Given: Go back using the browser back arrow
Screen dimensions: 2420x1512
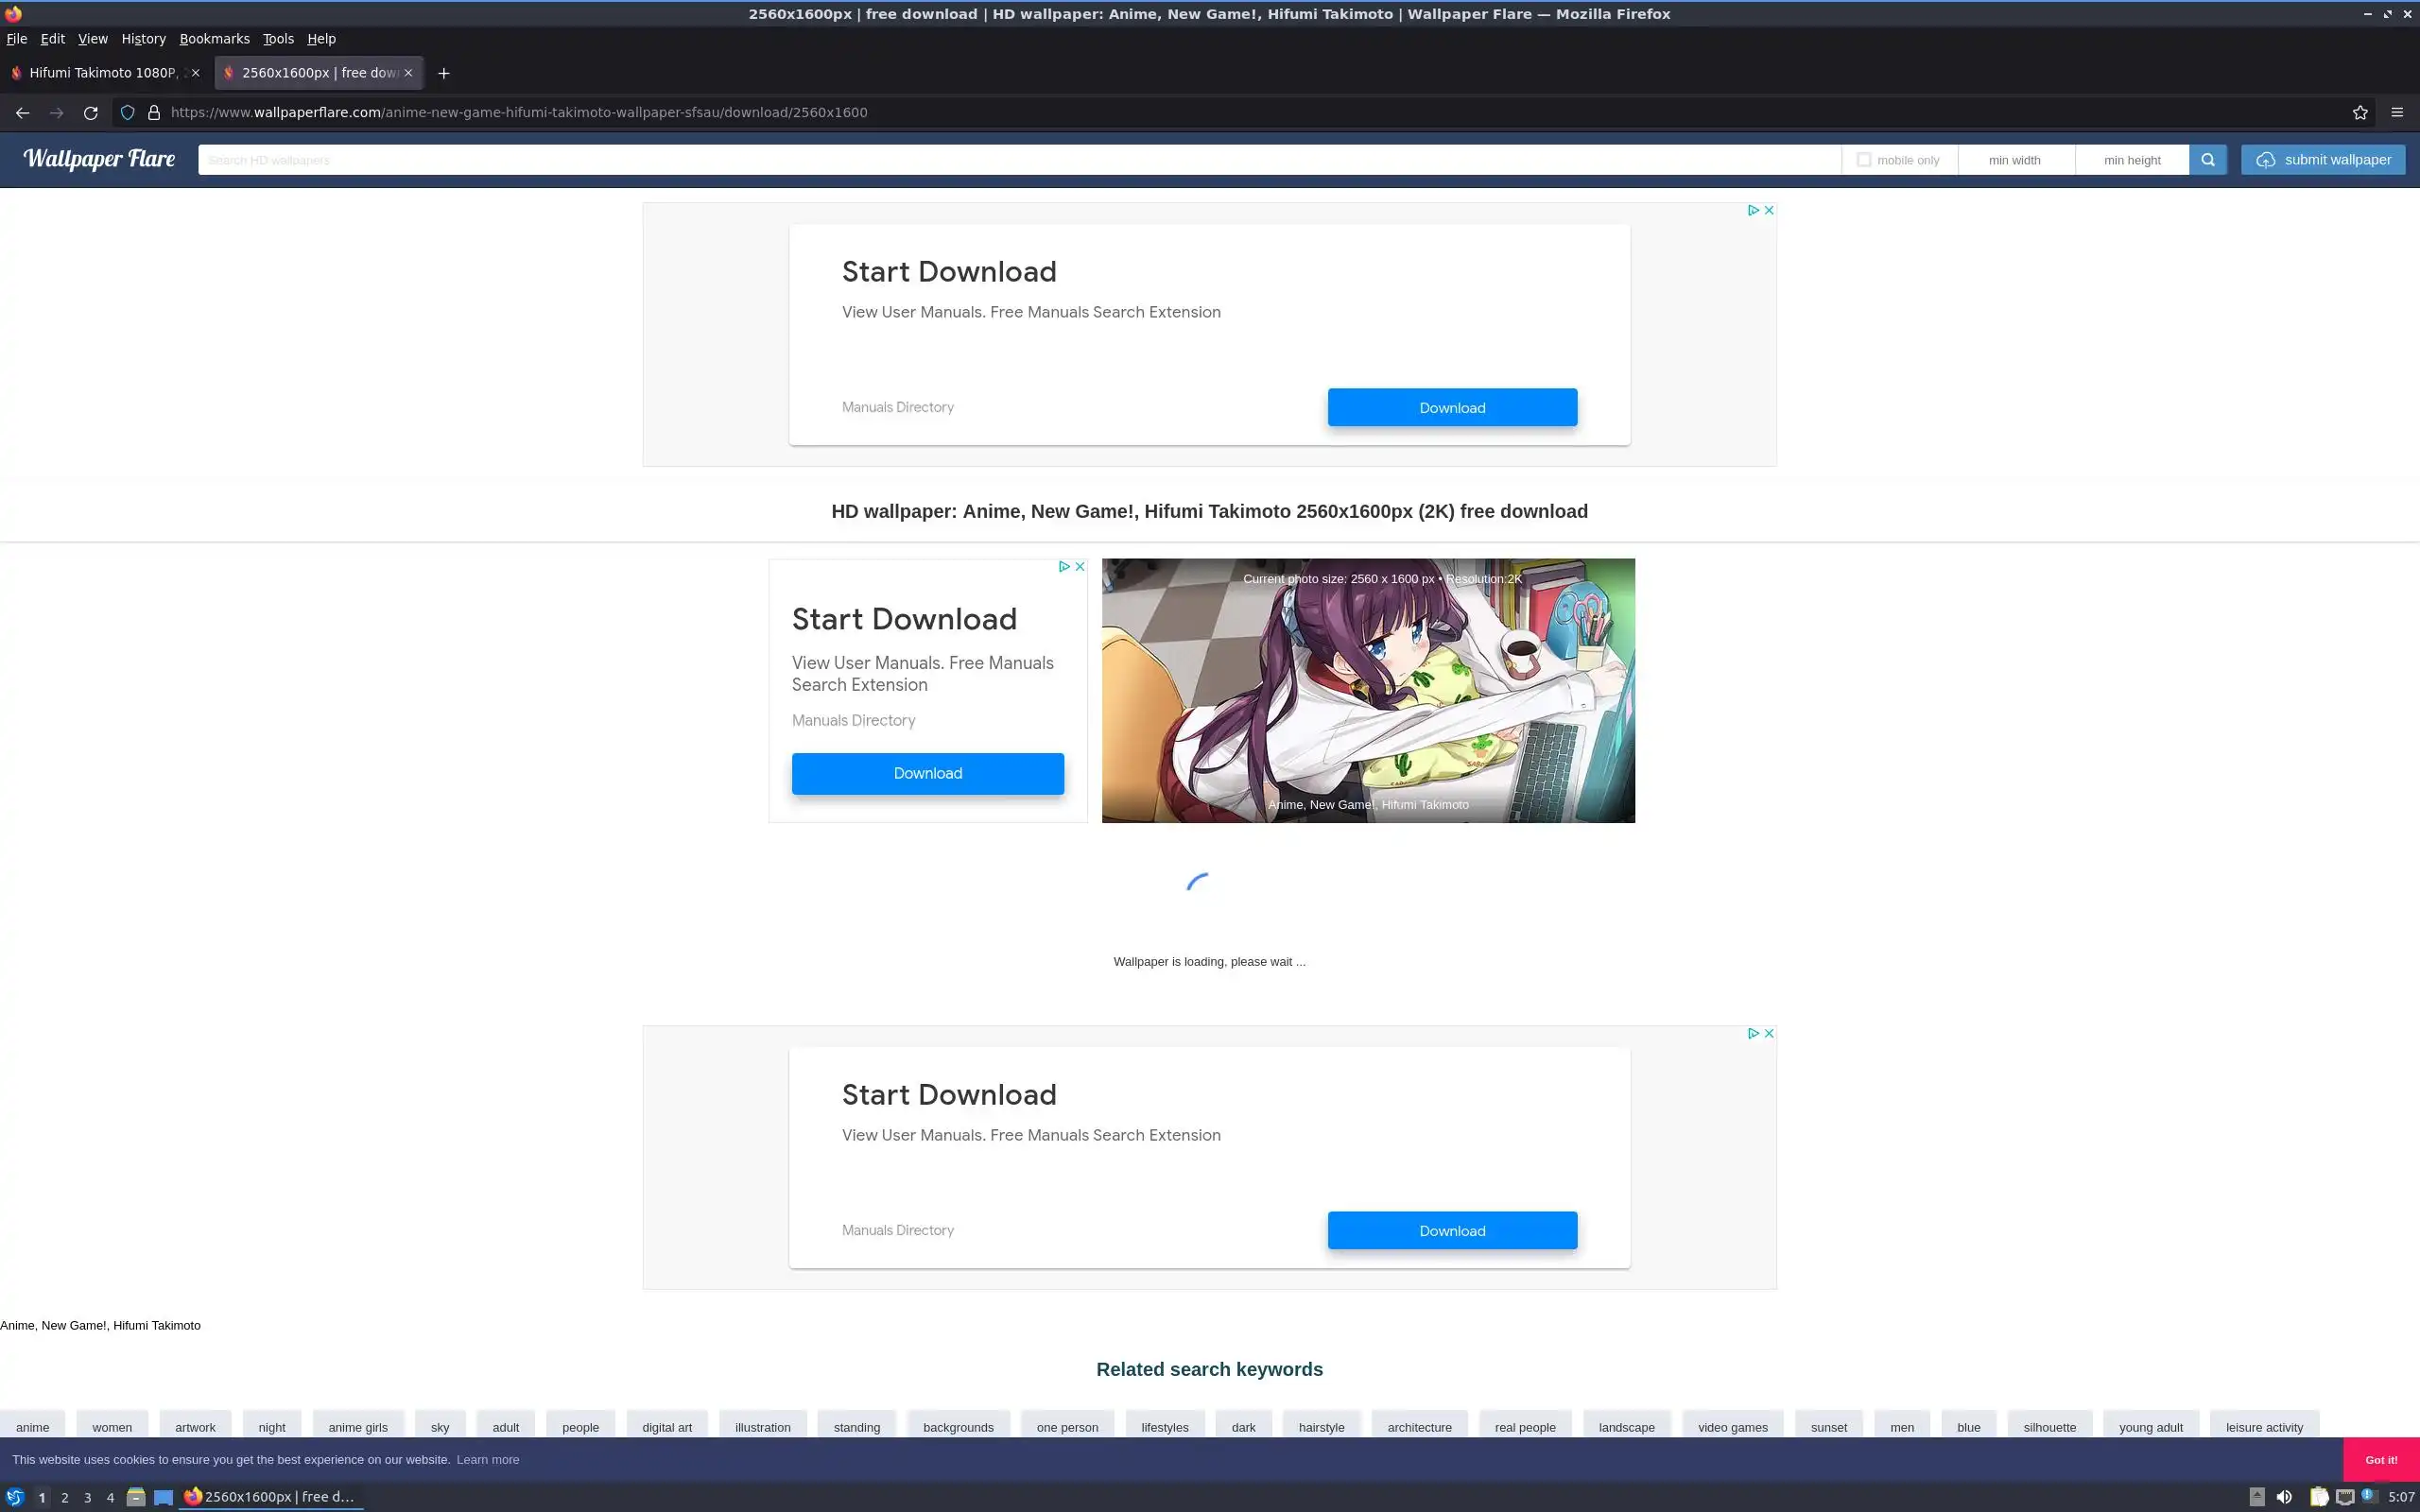Looking at the screenshot, I should click(x=22, y=113).
